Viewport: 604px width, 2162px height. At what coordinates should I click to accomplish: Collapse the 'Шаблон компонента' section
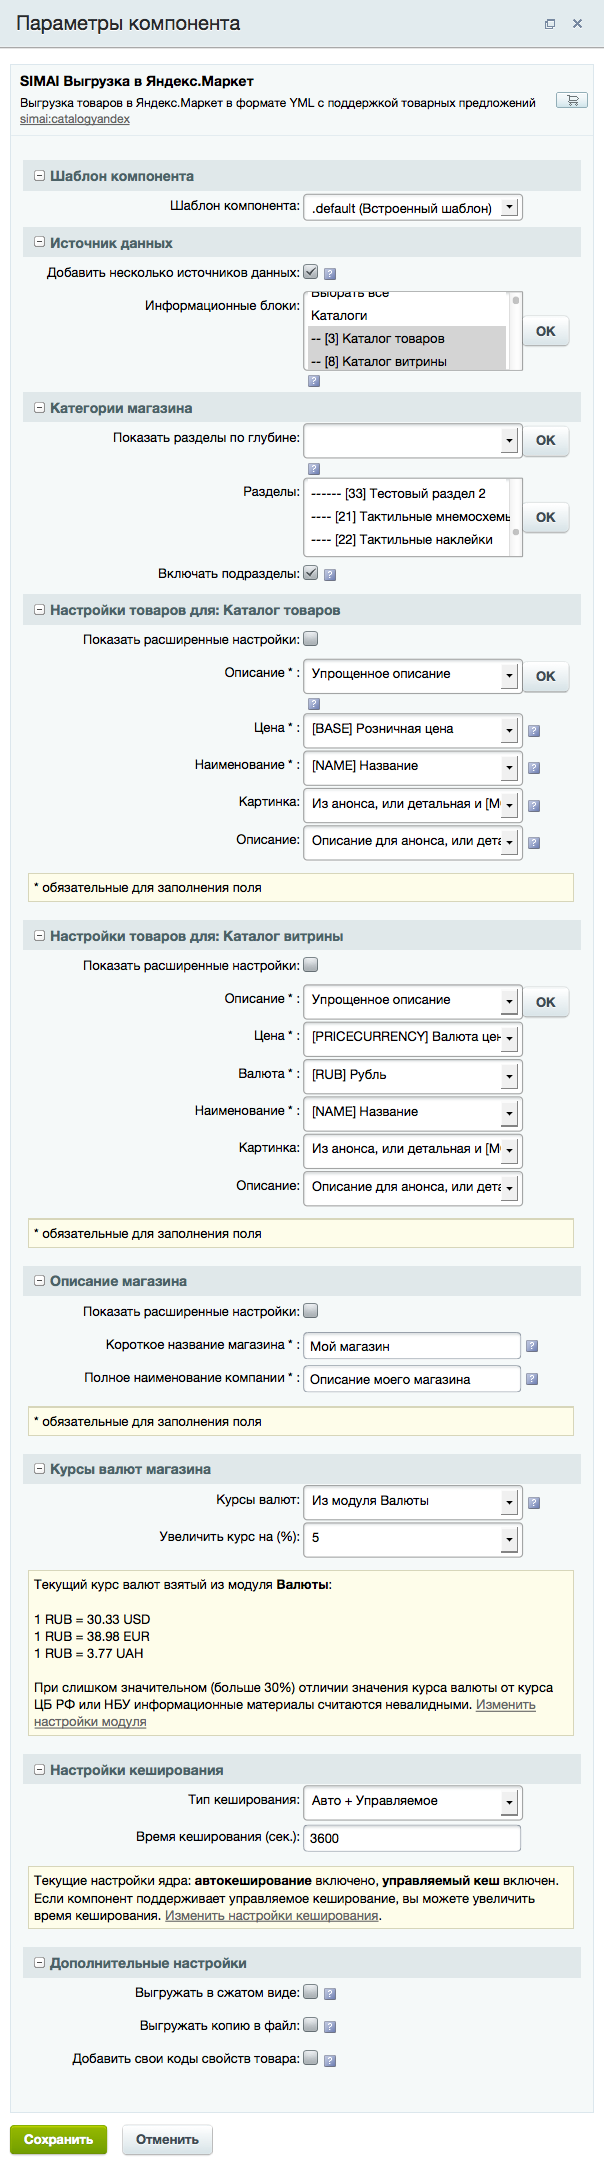(x=40, y=175)
